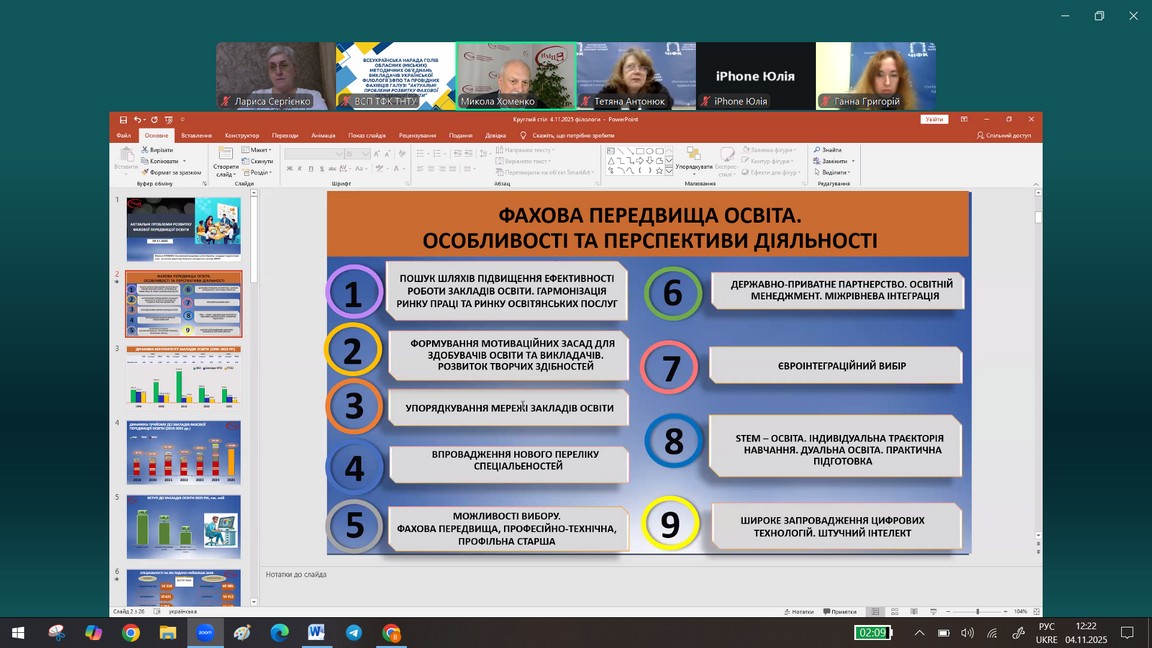Viewport: 1152px width, 648px height.
Task: Start slideshow from status bar icon
Action: [x=932, y=612]
